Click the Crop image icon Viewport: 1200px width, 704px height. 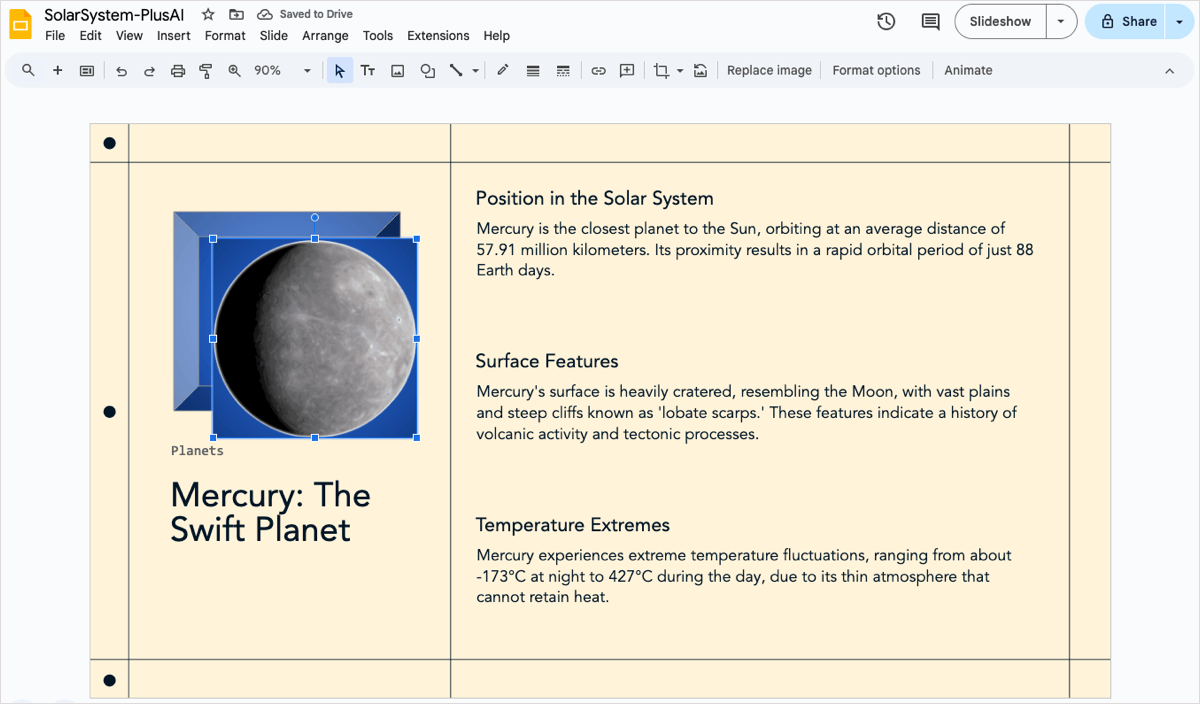click(661, 70)
